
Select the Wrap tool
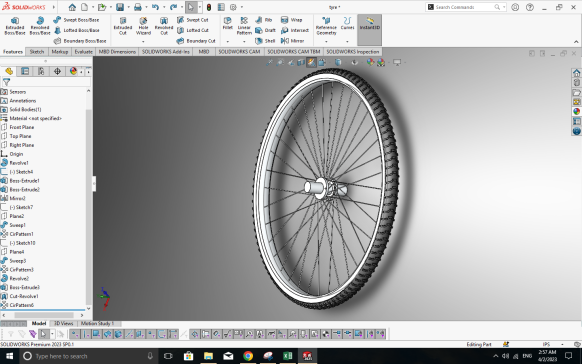pyautogui.click(x=291, y=20)
